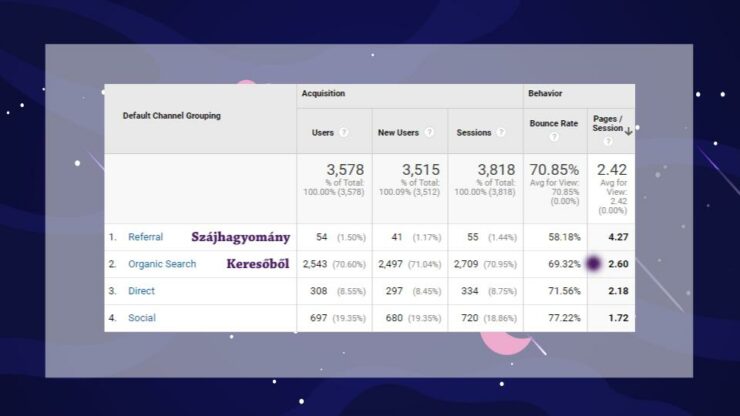The image size is (740, 416).
Task: Sort by the Pages / Session header
Action: tap(608, 123)
